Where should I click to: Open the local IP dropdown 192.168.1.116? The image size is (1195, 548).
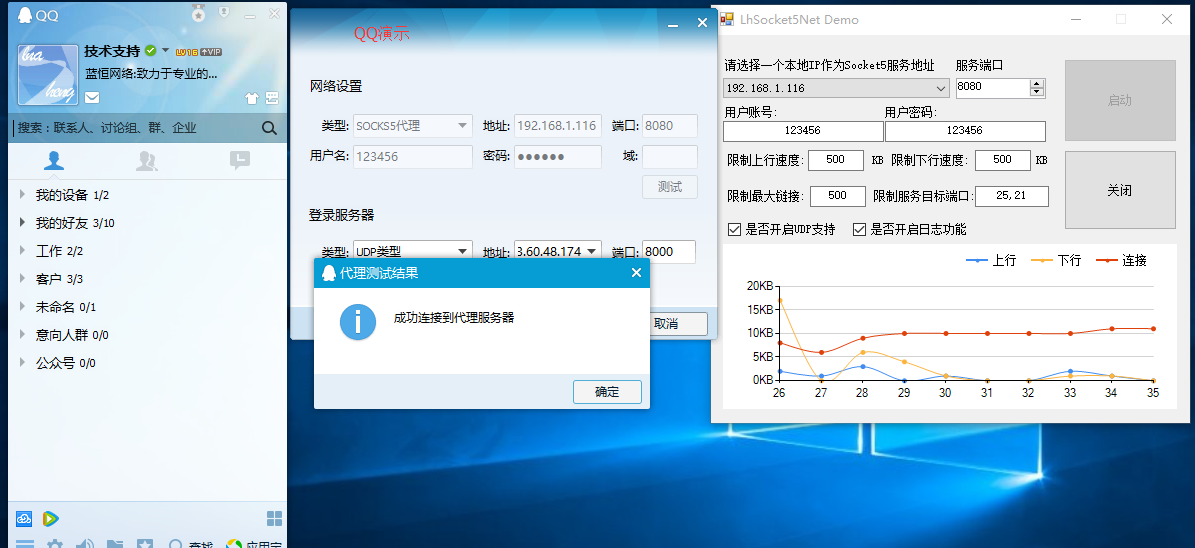[836, 88]
